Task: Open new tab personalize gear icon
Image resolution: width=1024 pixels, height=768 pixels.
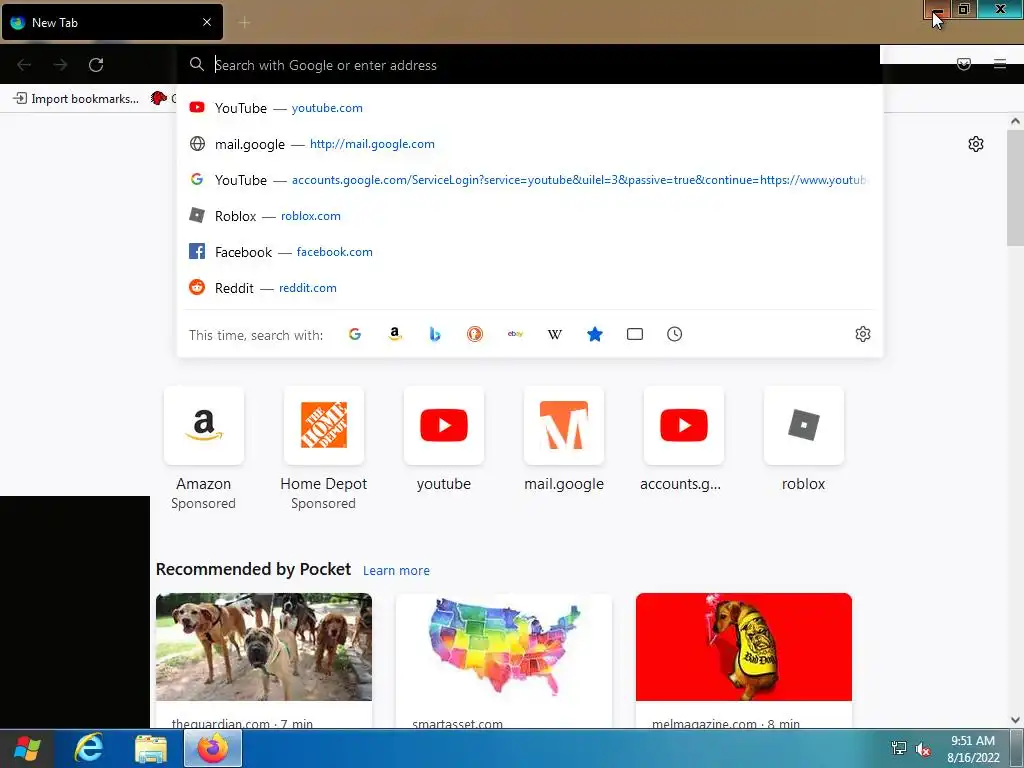Action: click(976, 144)
